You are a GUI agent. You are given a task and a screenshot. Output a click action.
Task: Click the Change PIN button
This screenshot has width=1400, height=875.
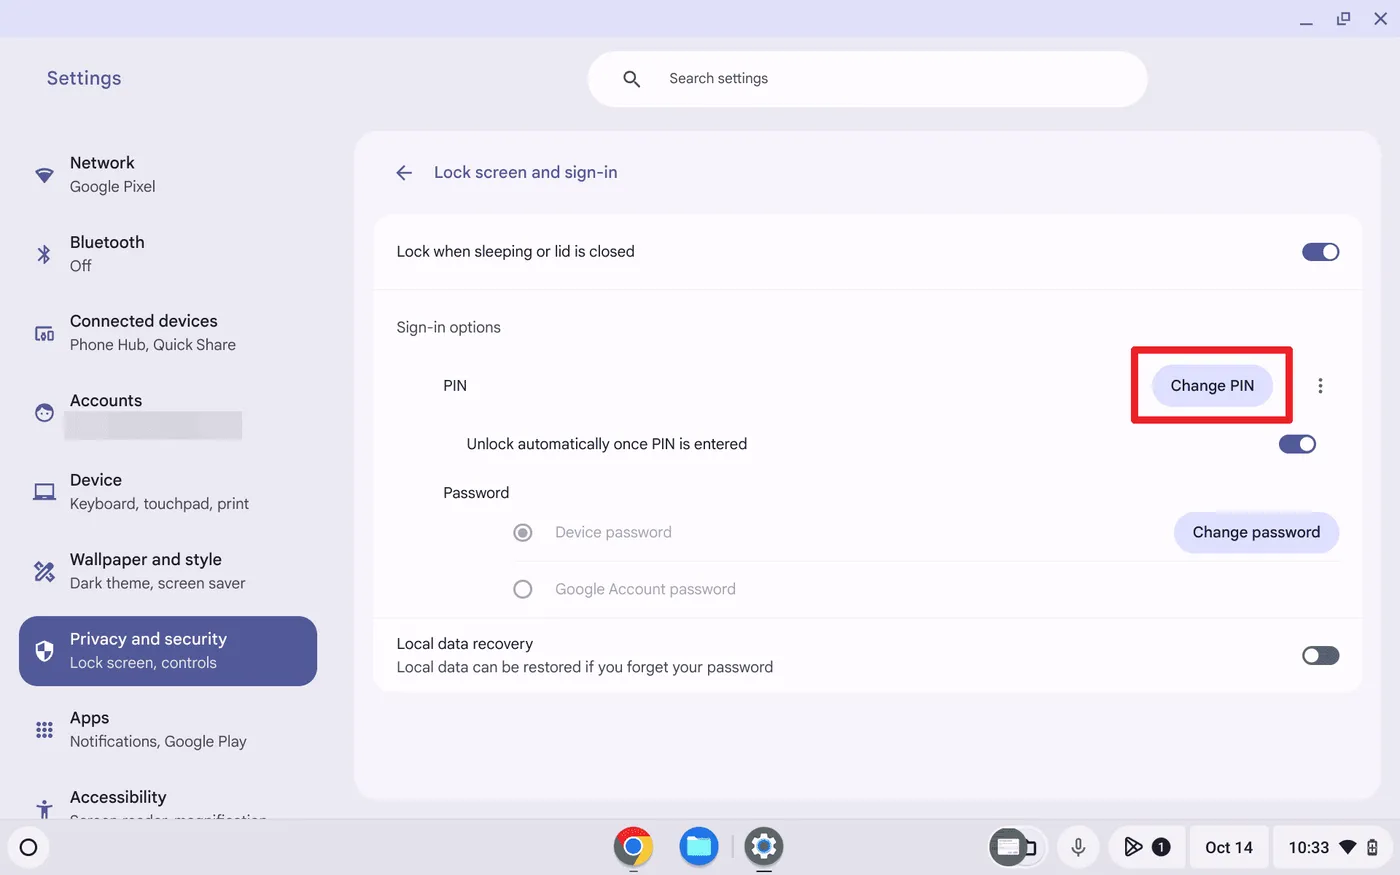click(x=1212, y=386)
